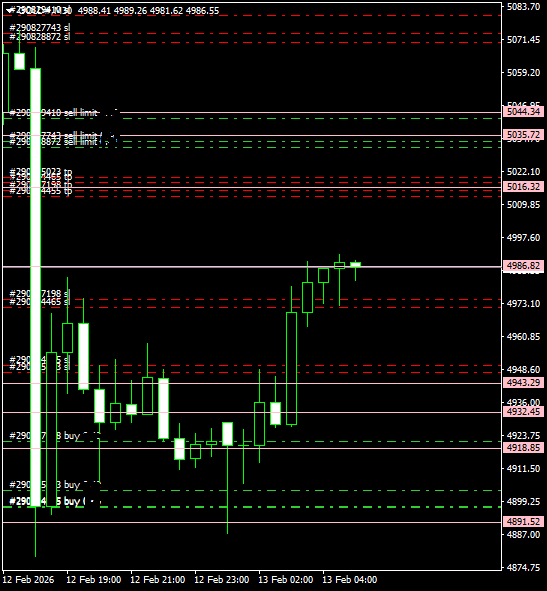Click the 12 Feb 2026 date label

pyautogui.click(x=28, y=580)
